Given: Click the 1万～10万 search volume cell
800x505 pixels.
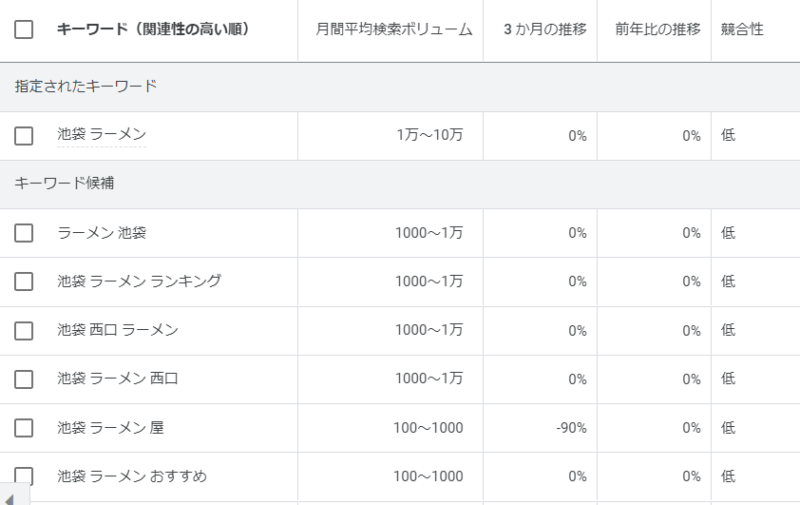Looking at the screenshot, I should [430, 136].
